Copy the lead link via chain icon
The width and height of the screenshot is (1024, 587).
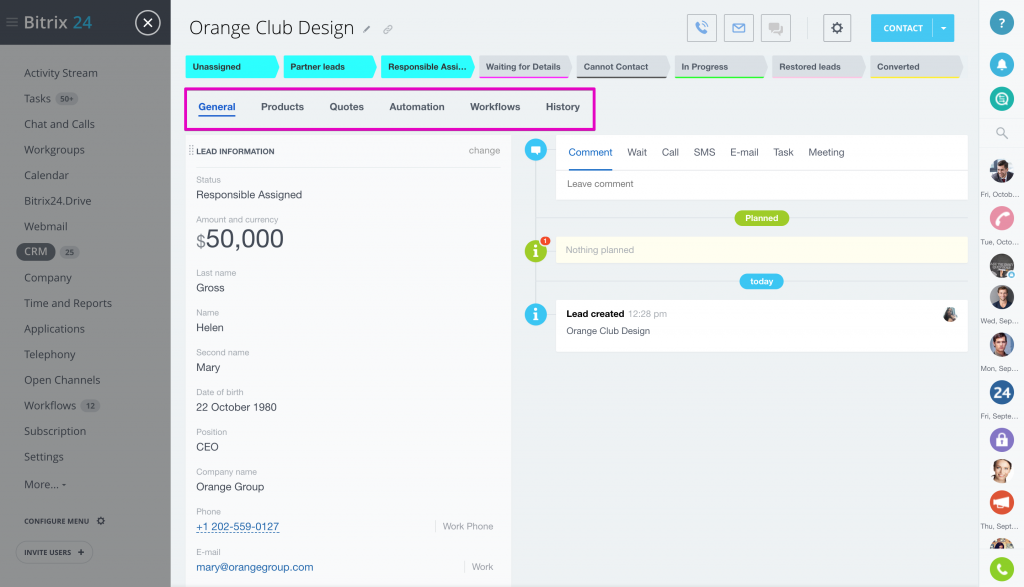[388, 29]
